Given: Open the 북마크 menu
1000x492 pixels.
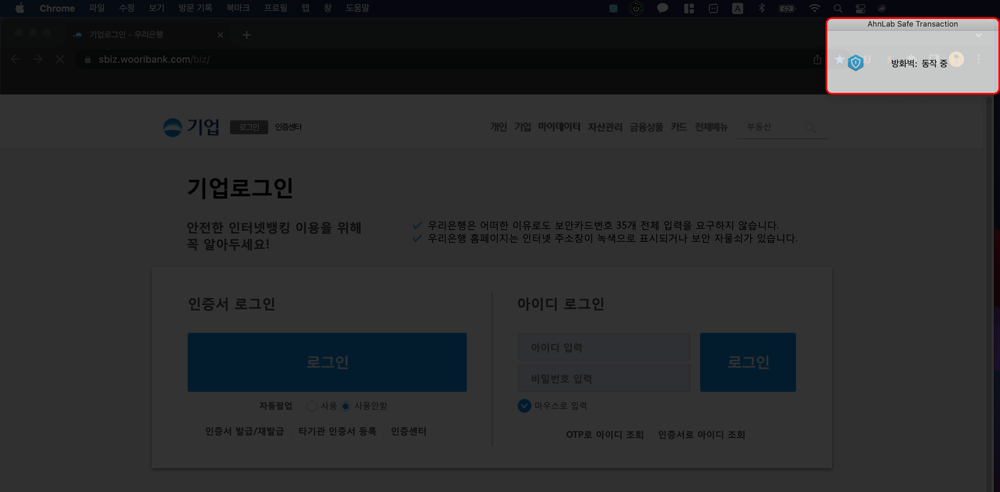Looking at the screenshot, I should pyautogui.click(x=238, y=8).
